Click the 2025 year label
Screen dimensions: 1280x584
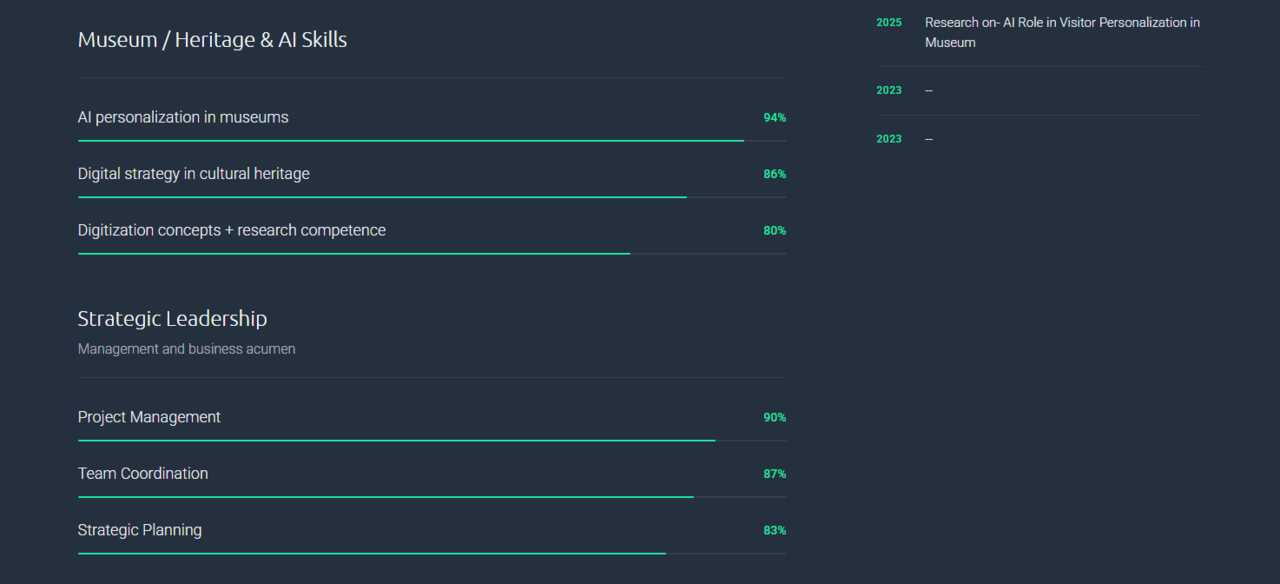tap(889, 23)
